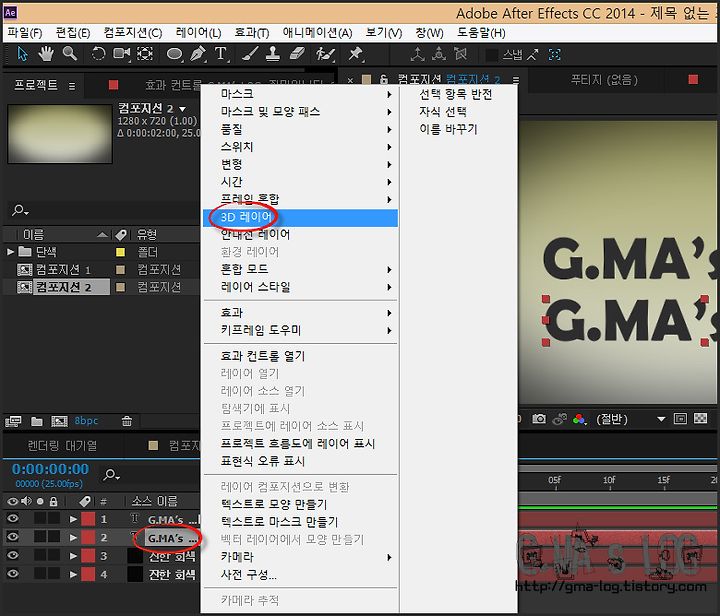The image size is (720, 616).
Task: Select the Unified Camera tool
Action: (122, 54)
